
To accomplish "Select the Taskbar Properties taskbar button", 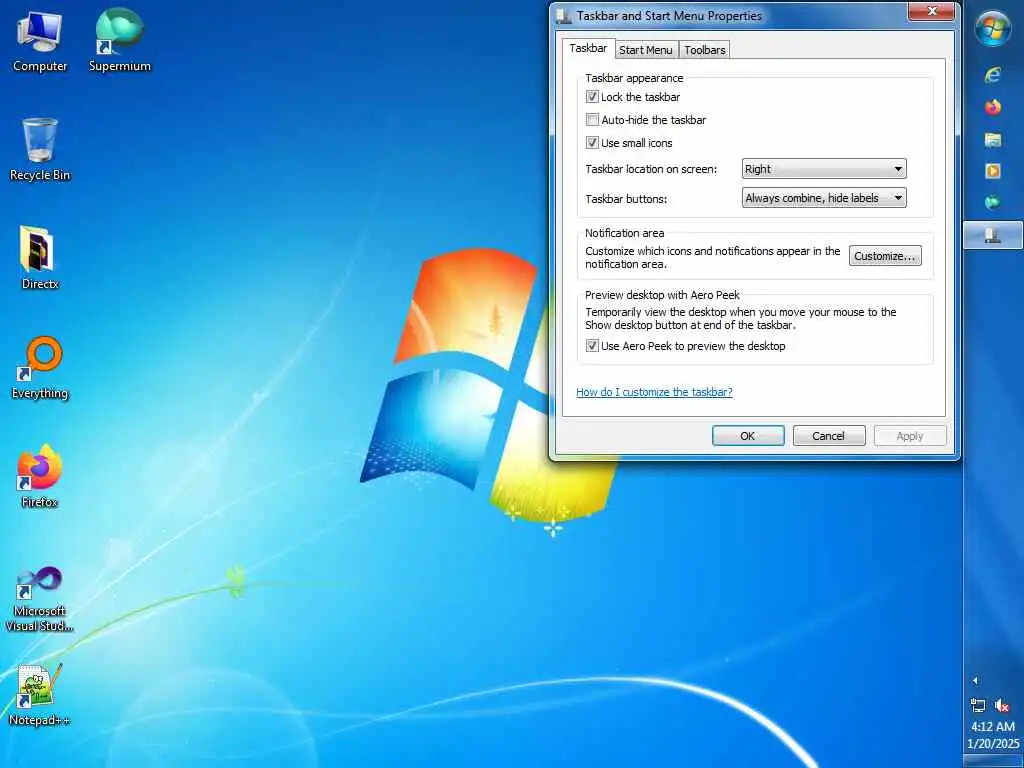I will pyautogui.click(x=993, y=235).
